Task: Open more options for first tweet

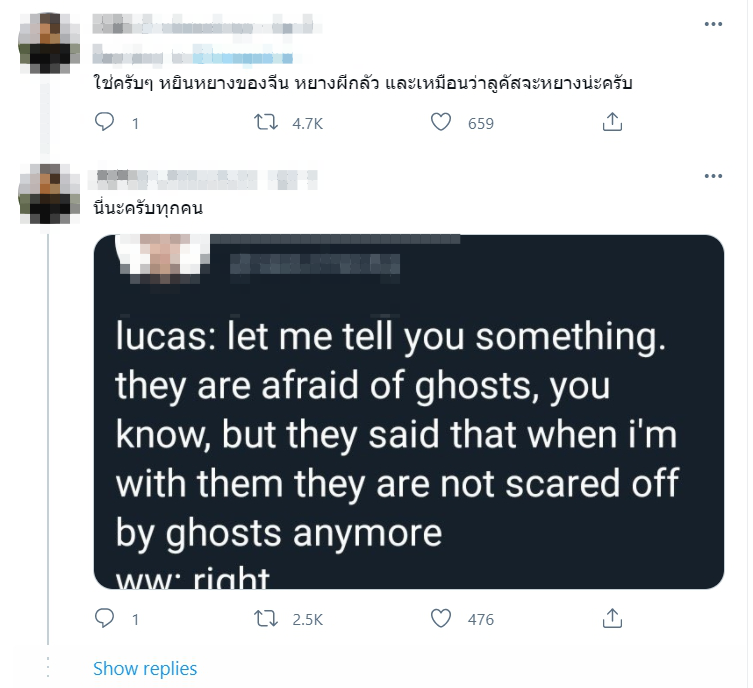Action: tap(713, 24)
